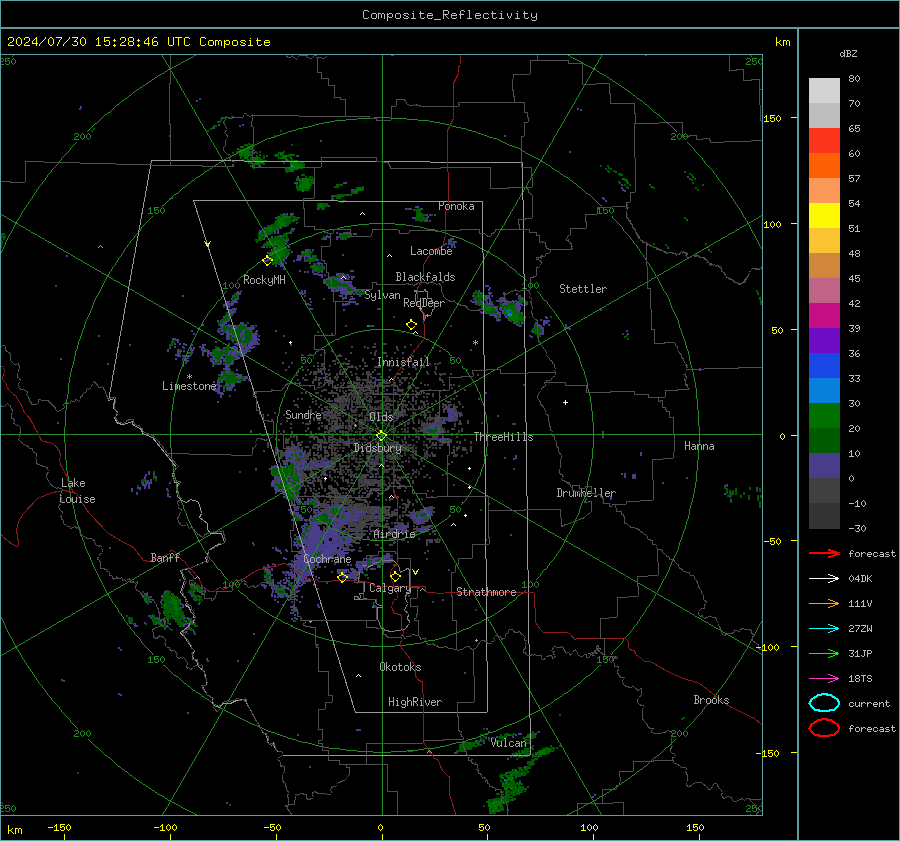The width and height of the screenshot is (900, 841).
Task: Click the HighRiver city label
Action: (415, 702)
